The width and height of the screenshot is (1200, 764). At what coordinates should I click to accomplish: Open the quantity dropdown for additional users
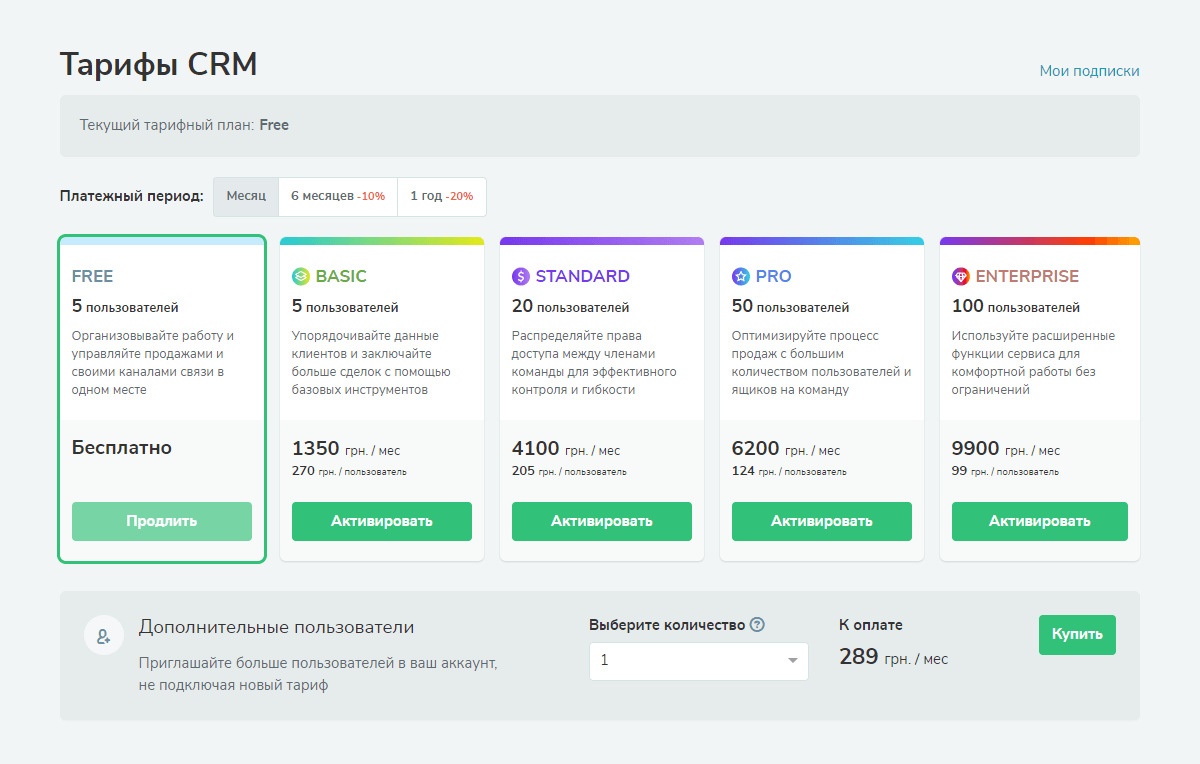698,661
